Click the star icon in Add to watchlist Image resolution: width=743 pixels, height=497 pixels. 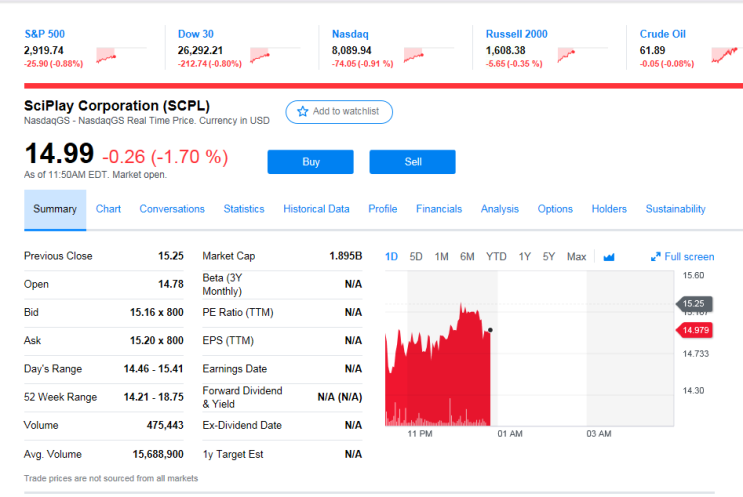(x=302, y=111)
